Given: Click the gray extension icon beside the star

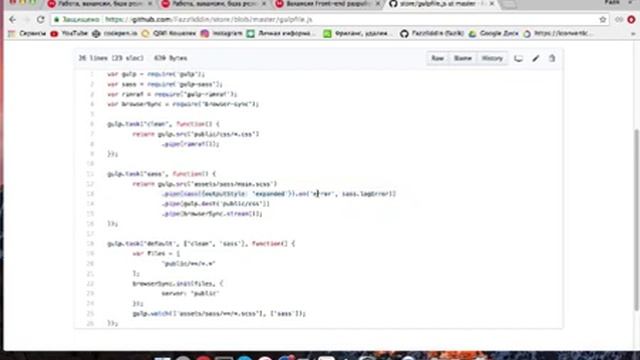Looking at the screenshot, I should [x=619, y=20].
